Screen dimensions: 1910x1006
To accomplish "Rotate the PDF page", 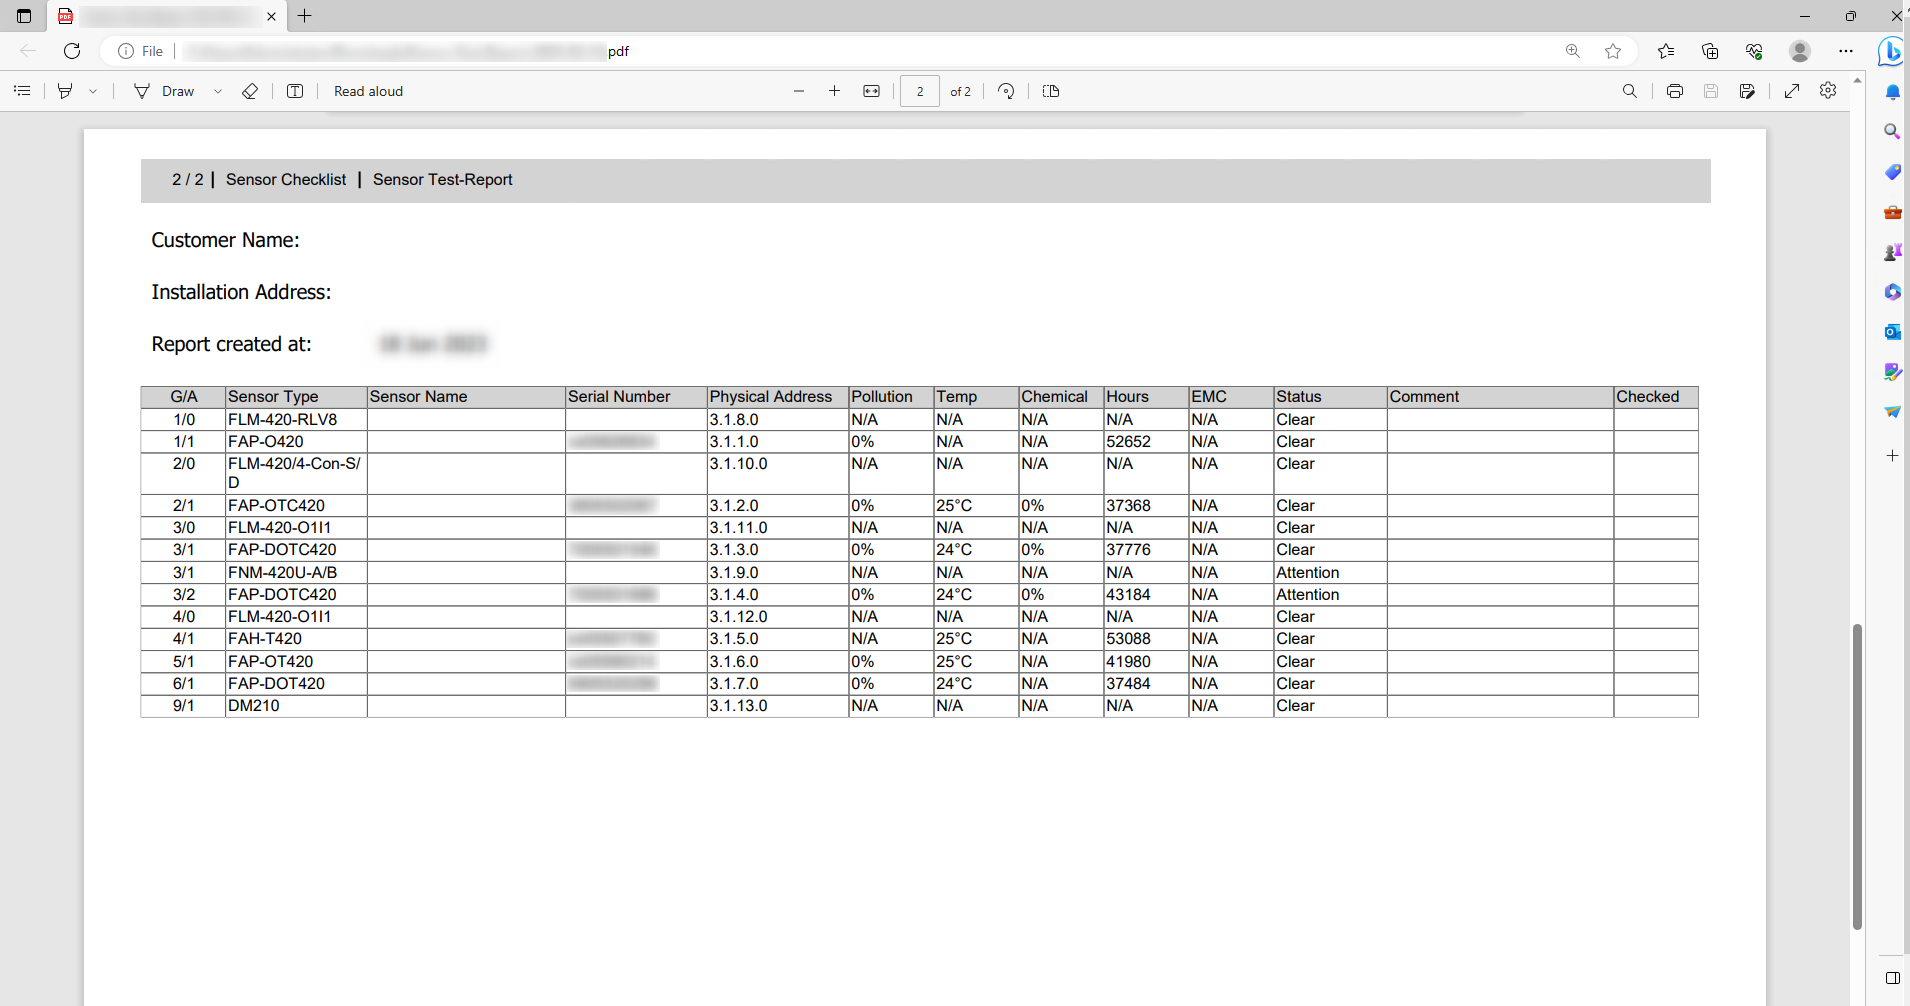I will coord(1006,91).
